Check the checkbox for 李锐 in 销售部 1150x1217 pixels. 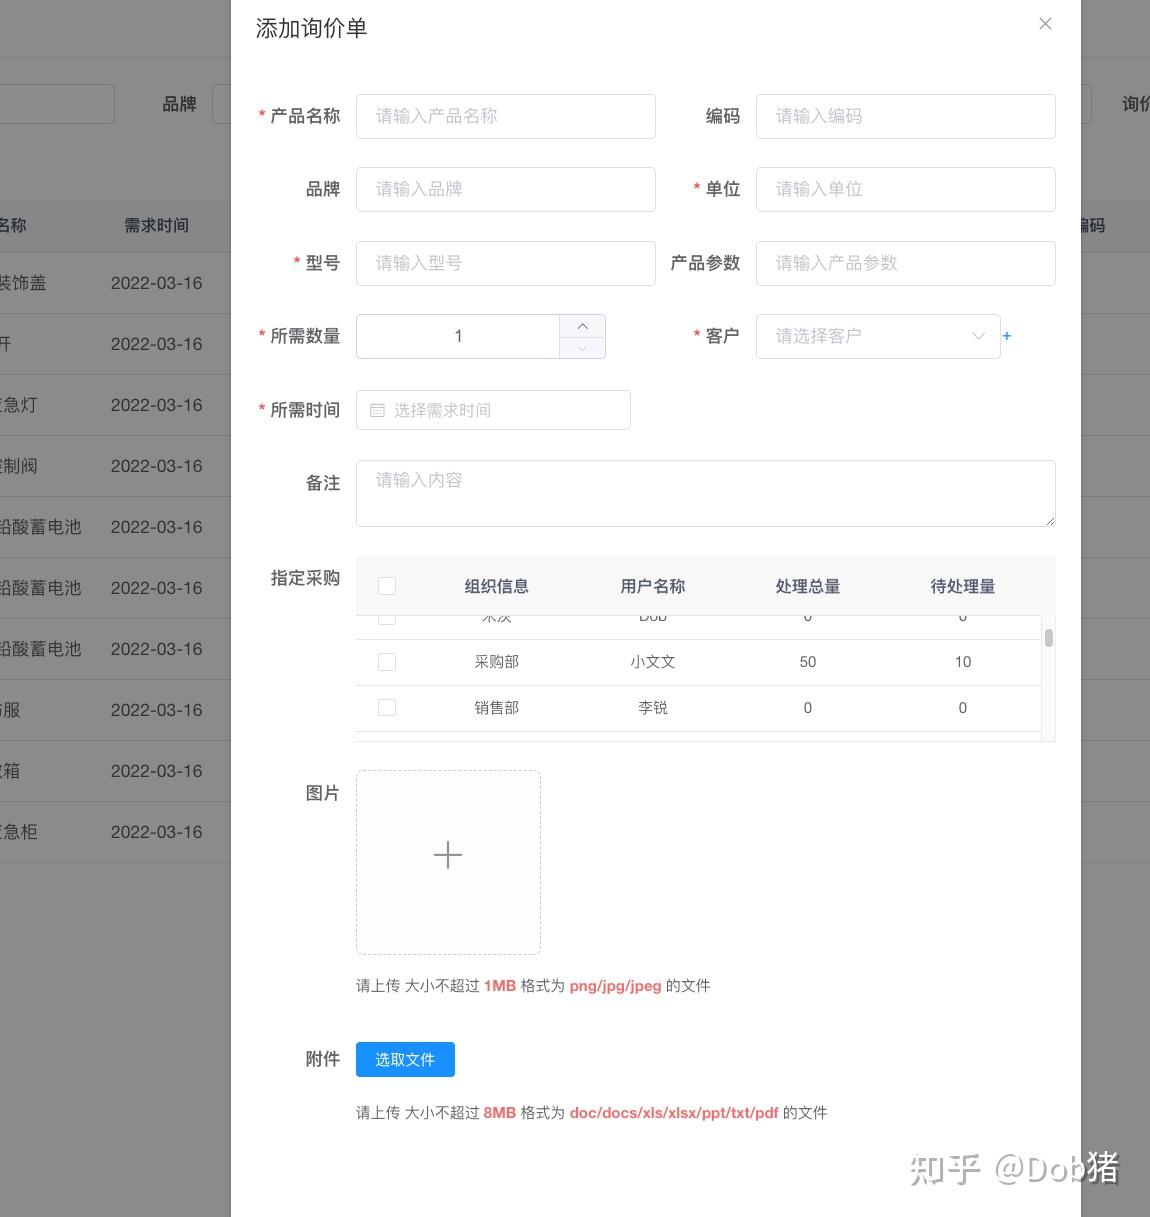[x=386, y=707]
